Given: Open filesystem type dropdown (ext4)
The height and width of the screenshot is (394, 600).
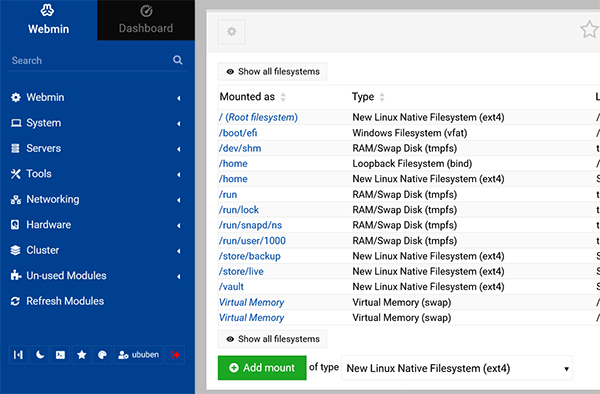Looking at the screenshot, I should 457,368.
